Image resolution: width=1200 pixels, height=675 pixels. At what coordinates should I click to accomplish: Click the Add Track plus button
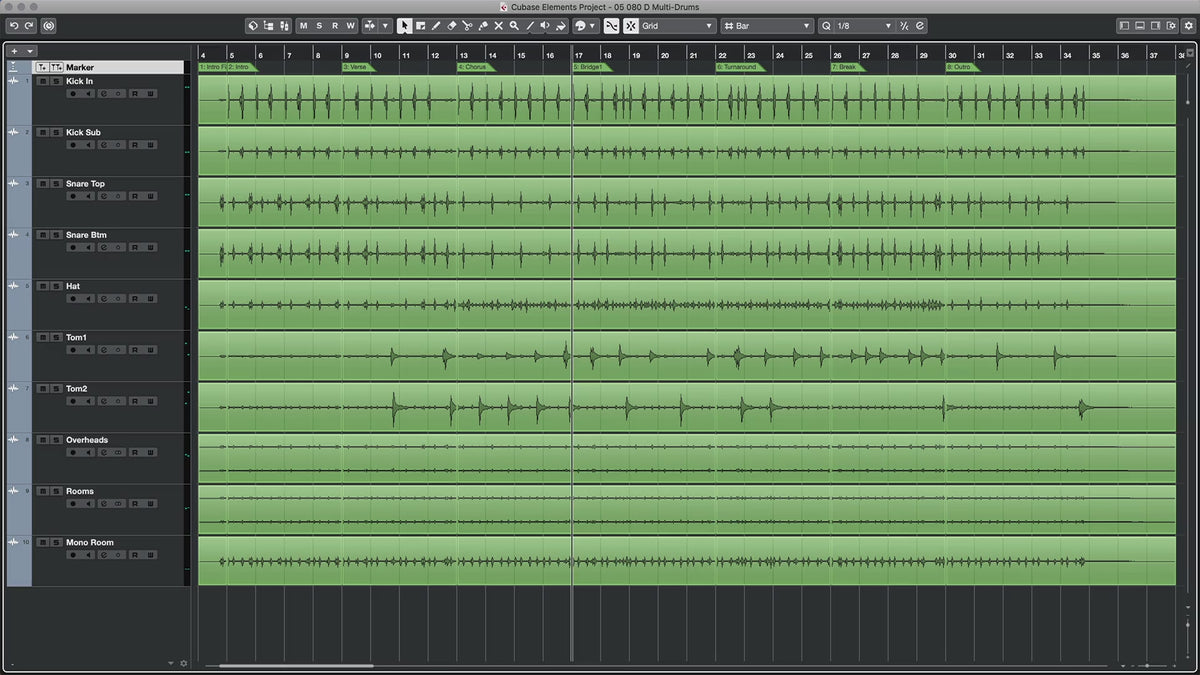tap(14, 51)
